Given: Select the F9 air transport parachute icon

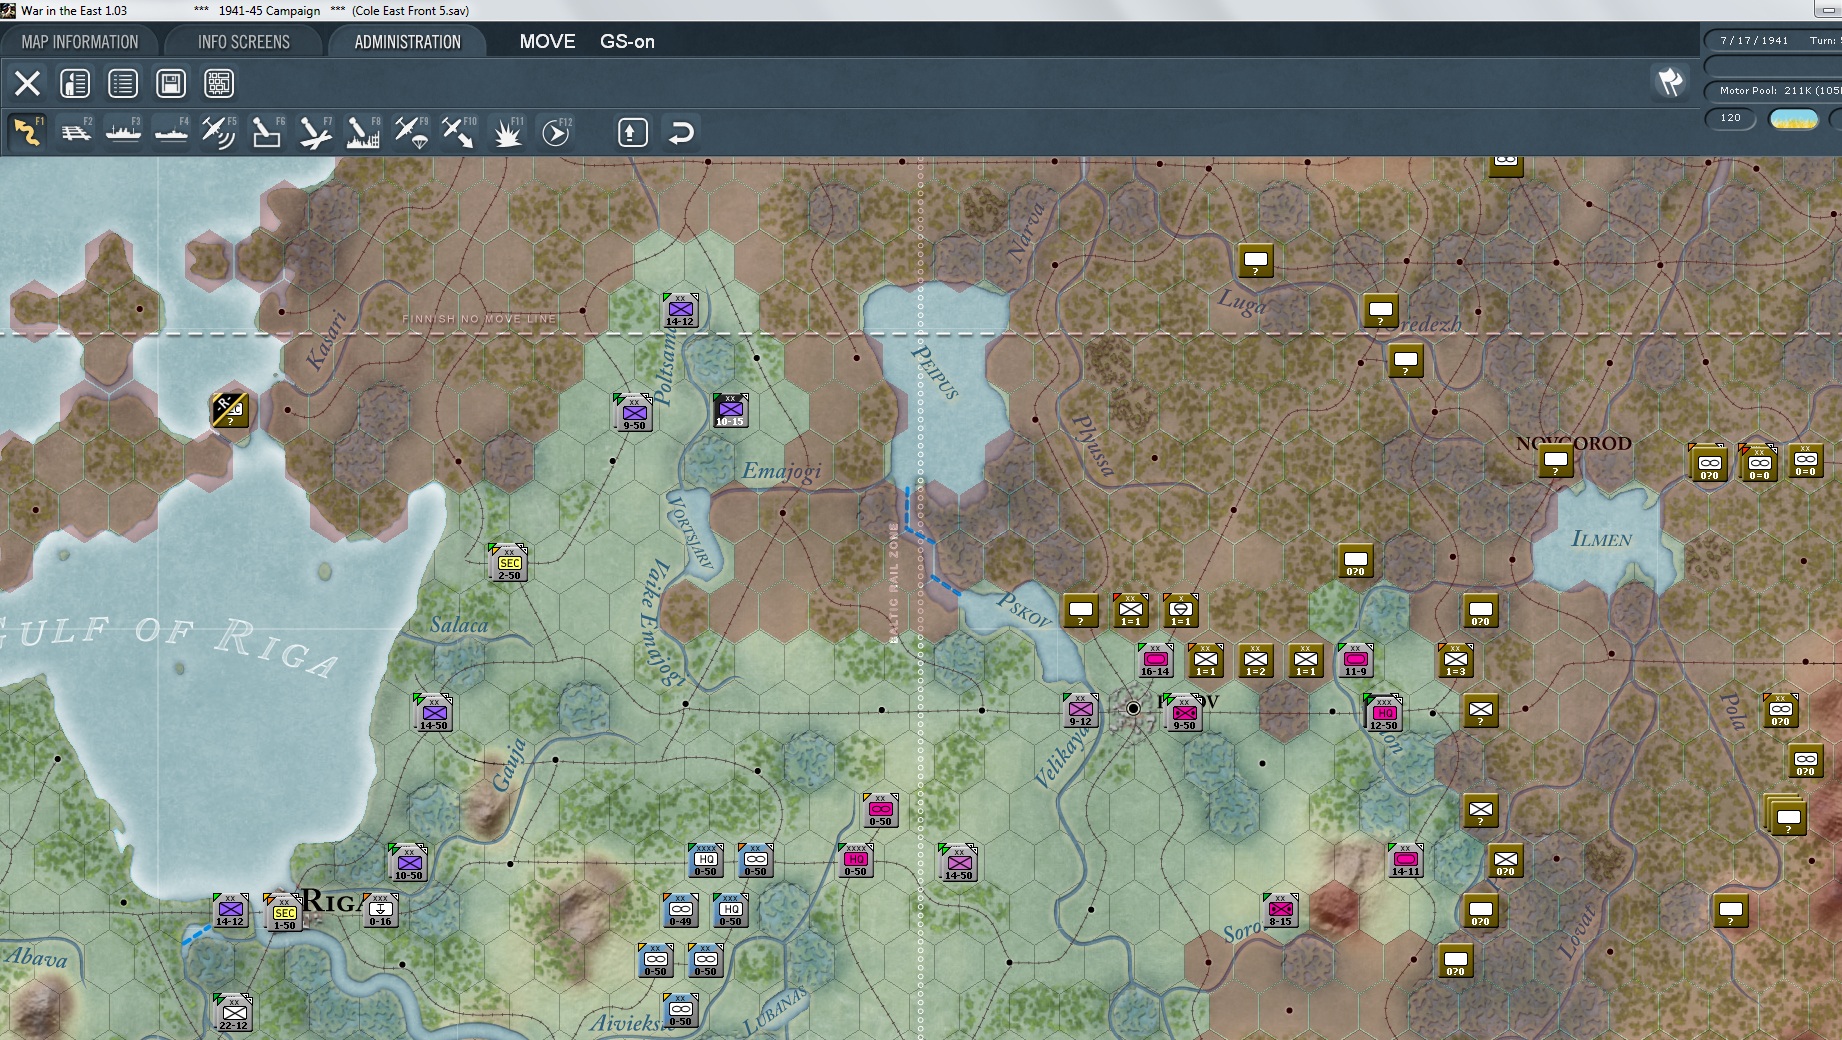Looking at the screenshot, I should [411, 132].
